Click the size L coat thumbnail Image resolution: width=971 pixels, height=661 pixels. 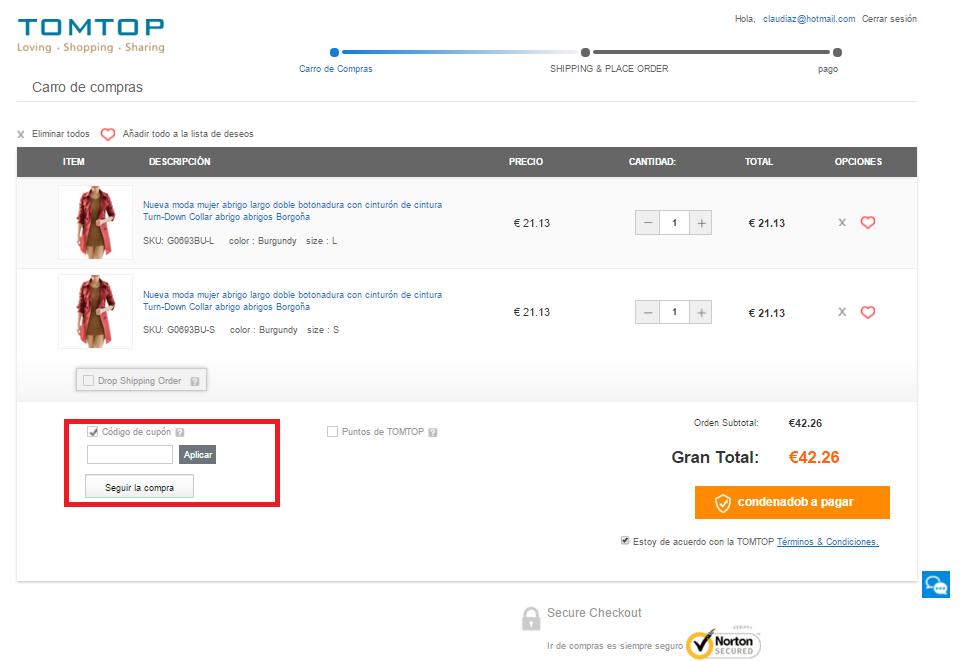pos(95,222)
